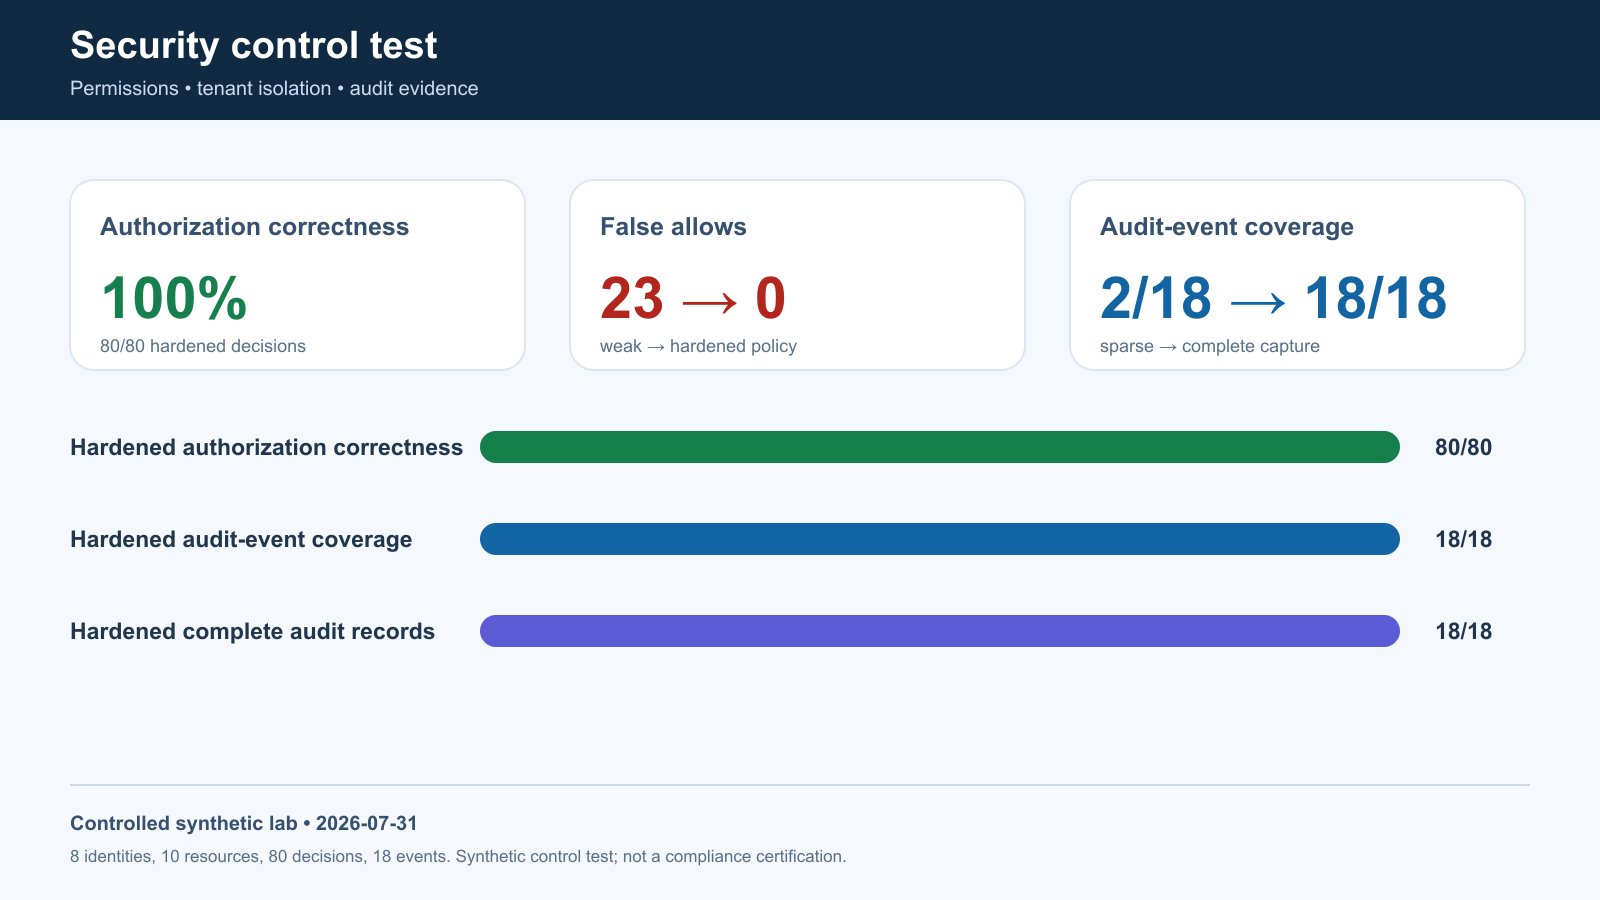This screenshot has width=1600, height=900.
Task: Click the 'sparse → complete capture' caption
Action: pos(1210,346)
